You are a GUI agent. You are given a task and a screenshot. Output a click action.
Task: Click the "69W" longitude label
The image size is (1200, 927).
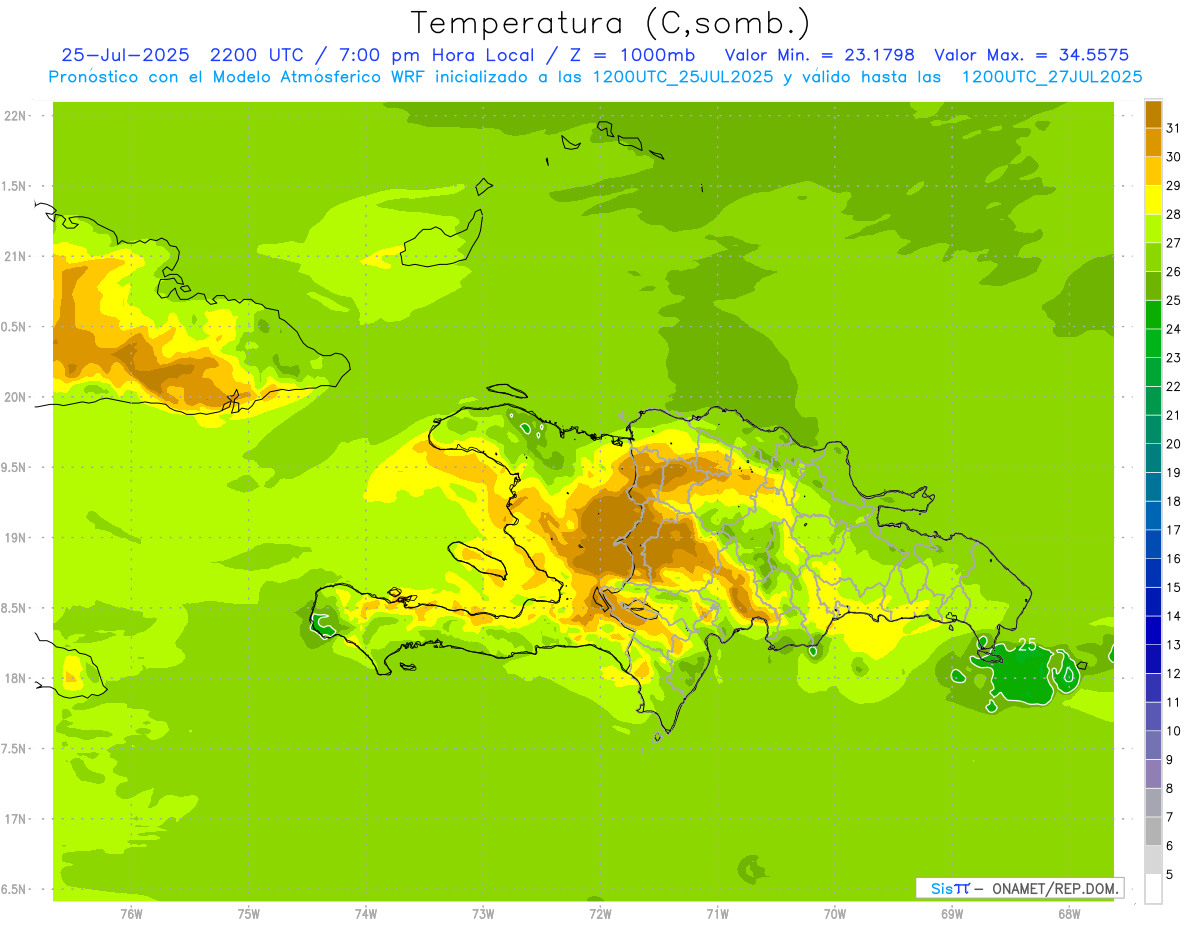pos(952,913)
